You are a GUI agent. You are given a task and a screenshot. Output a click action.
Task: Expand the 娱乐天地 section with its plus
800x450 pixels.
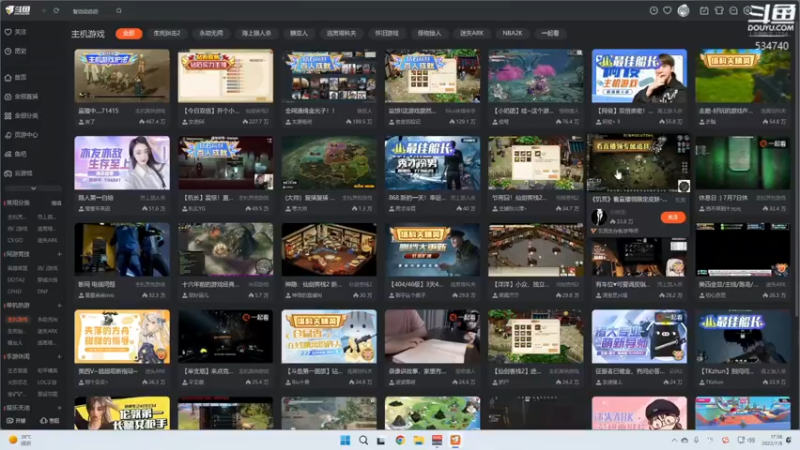(x=59, y=408)
